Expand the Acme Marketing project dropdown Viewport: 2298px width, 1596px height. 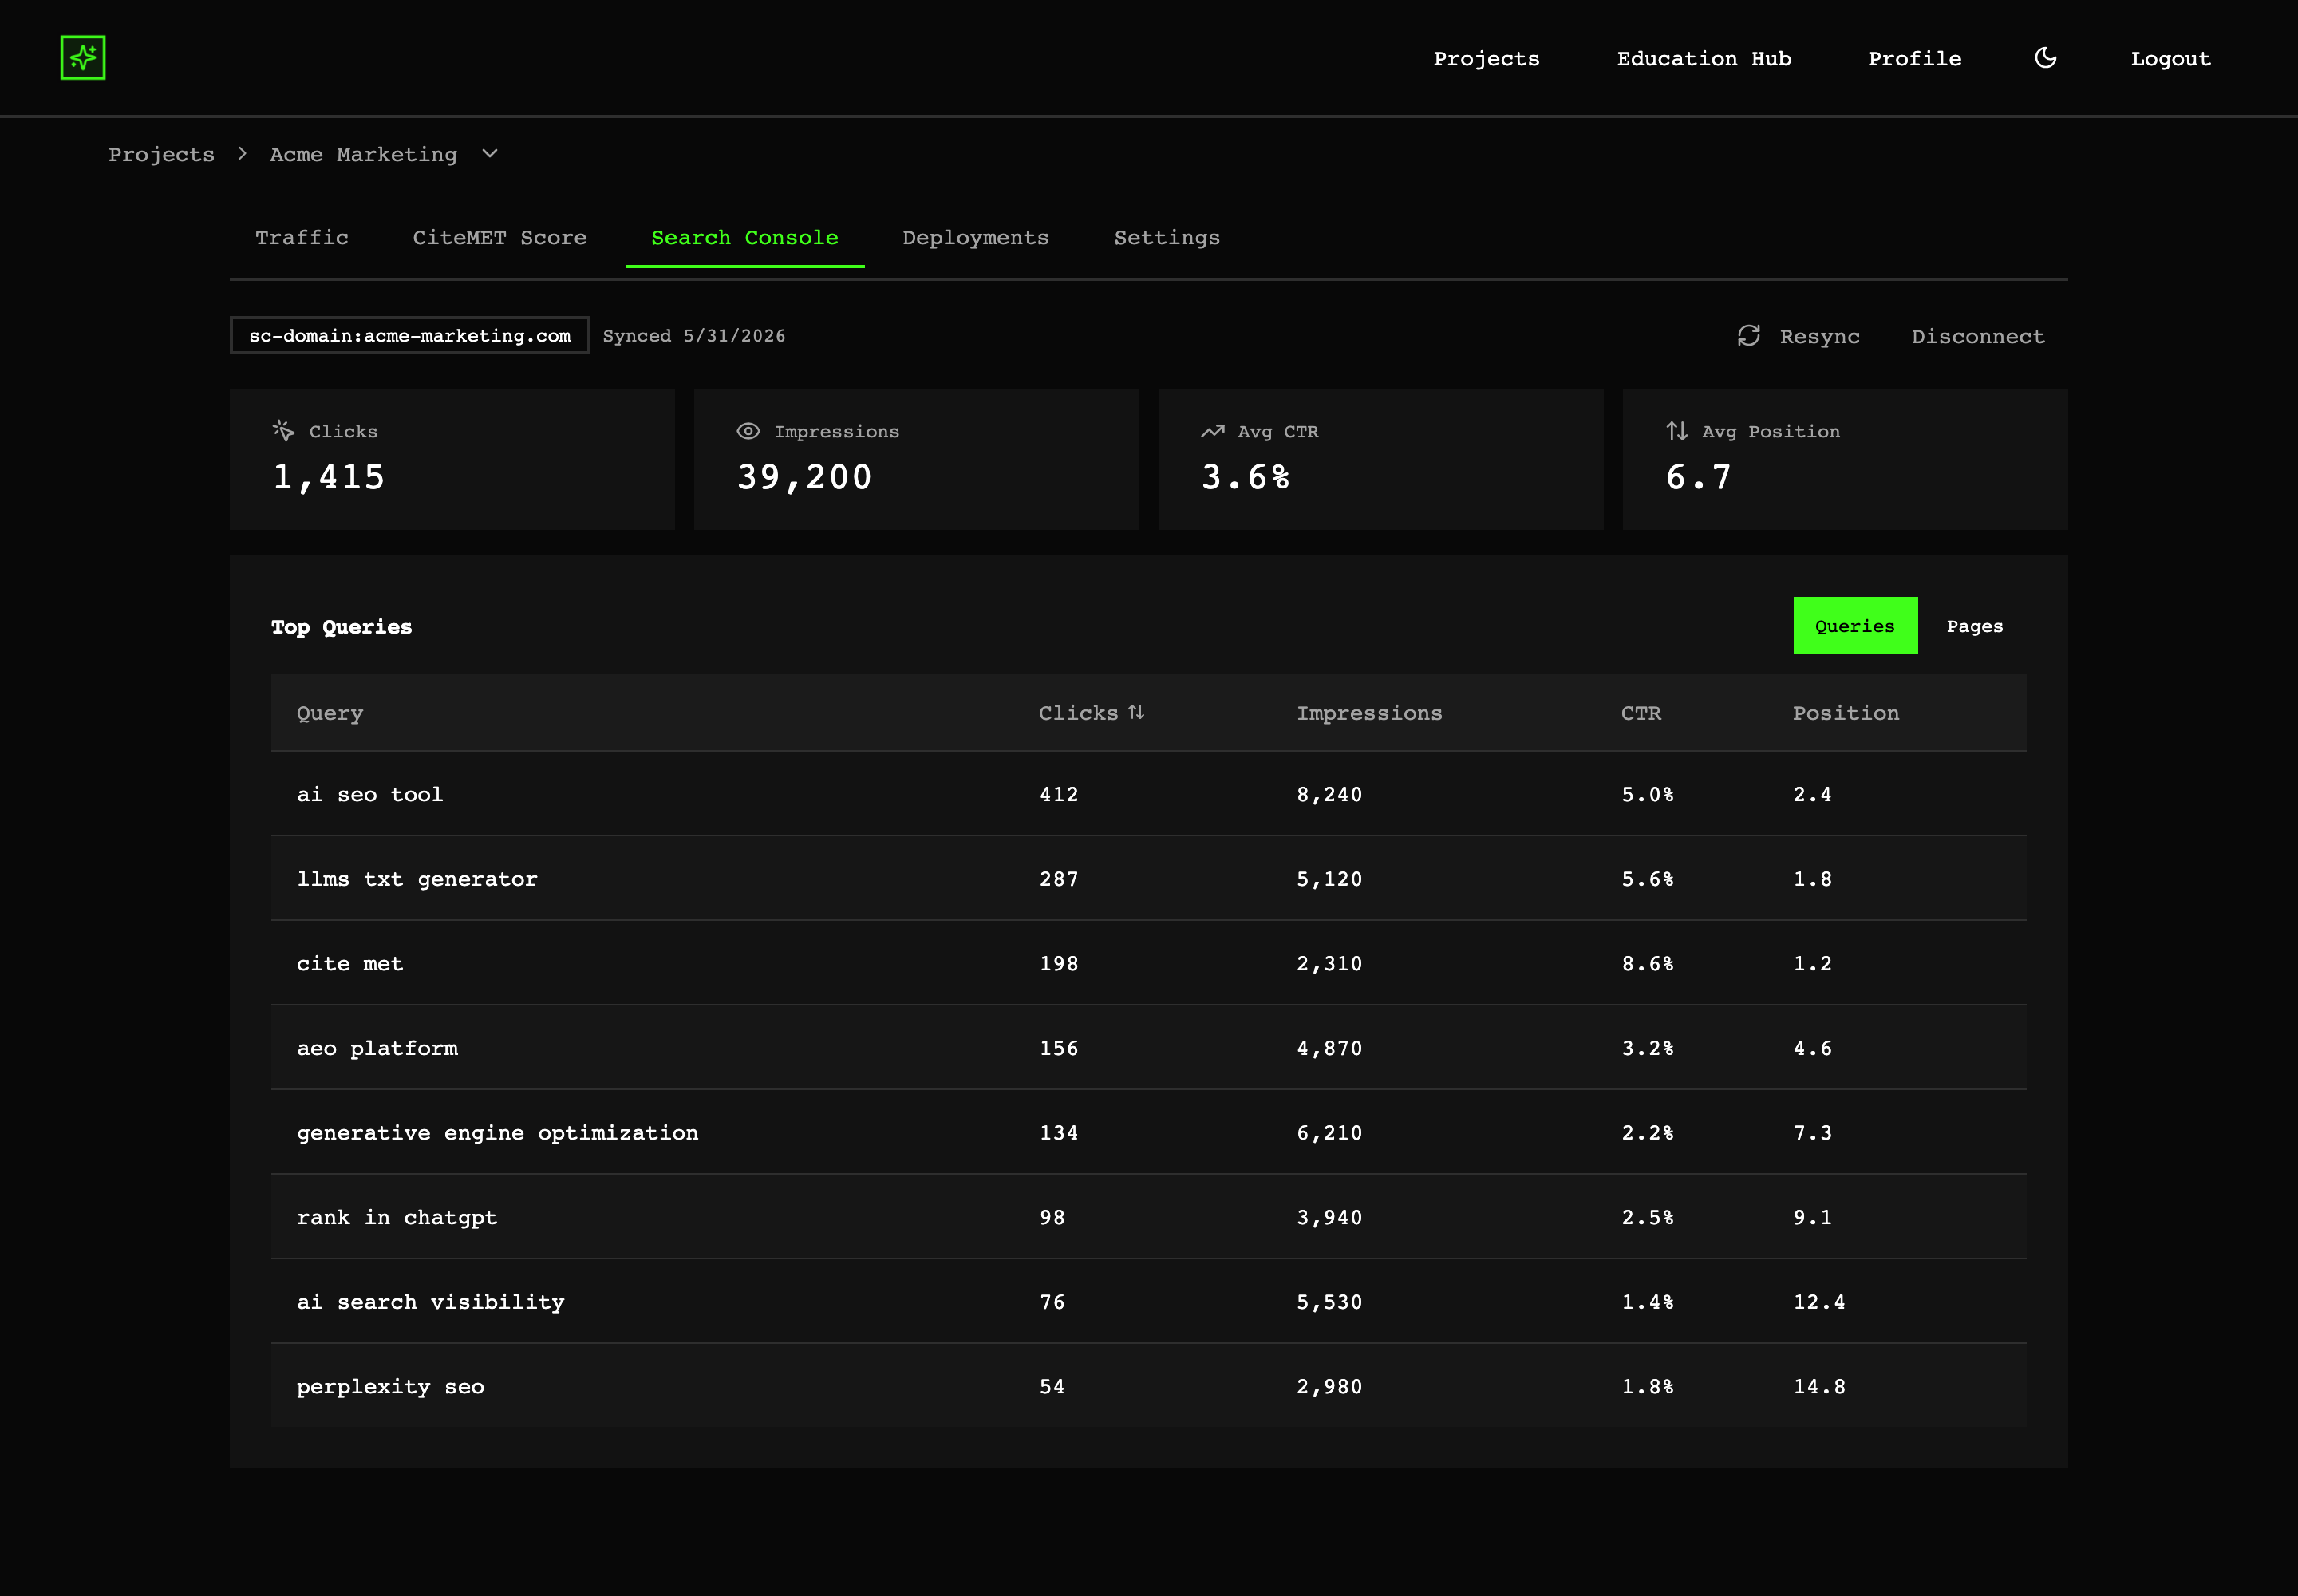(490, 154)
